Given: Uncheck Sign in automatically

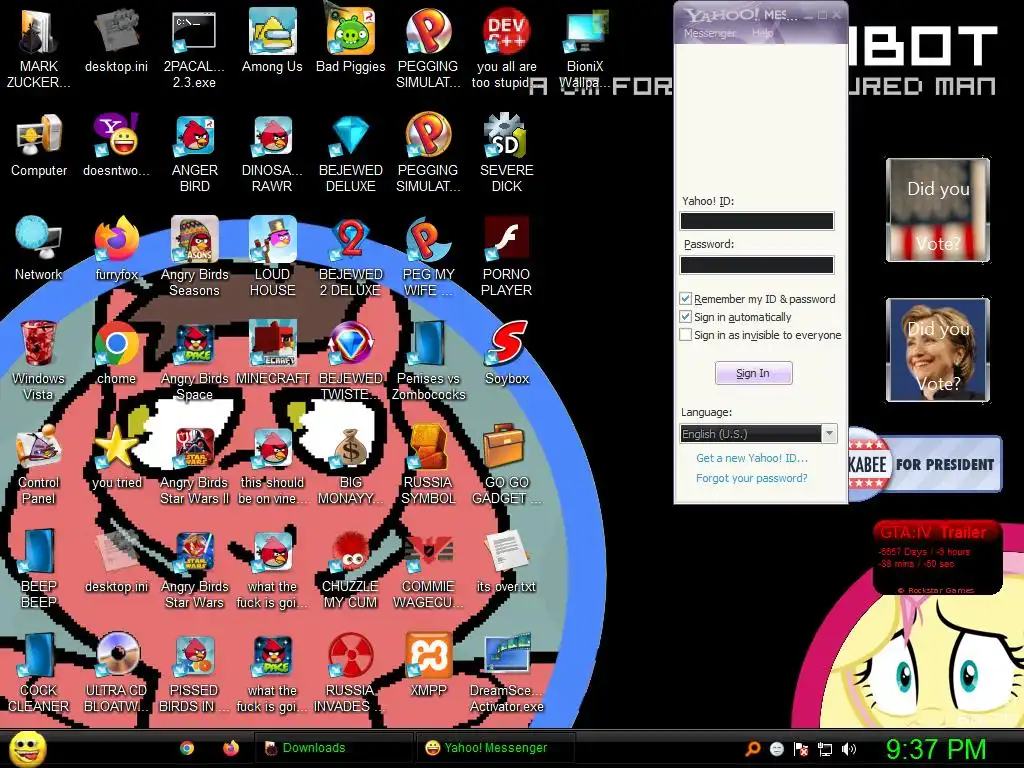Looking at the screenshot, I should click(685, 317).
